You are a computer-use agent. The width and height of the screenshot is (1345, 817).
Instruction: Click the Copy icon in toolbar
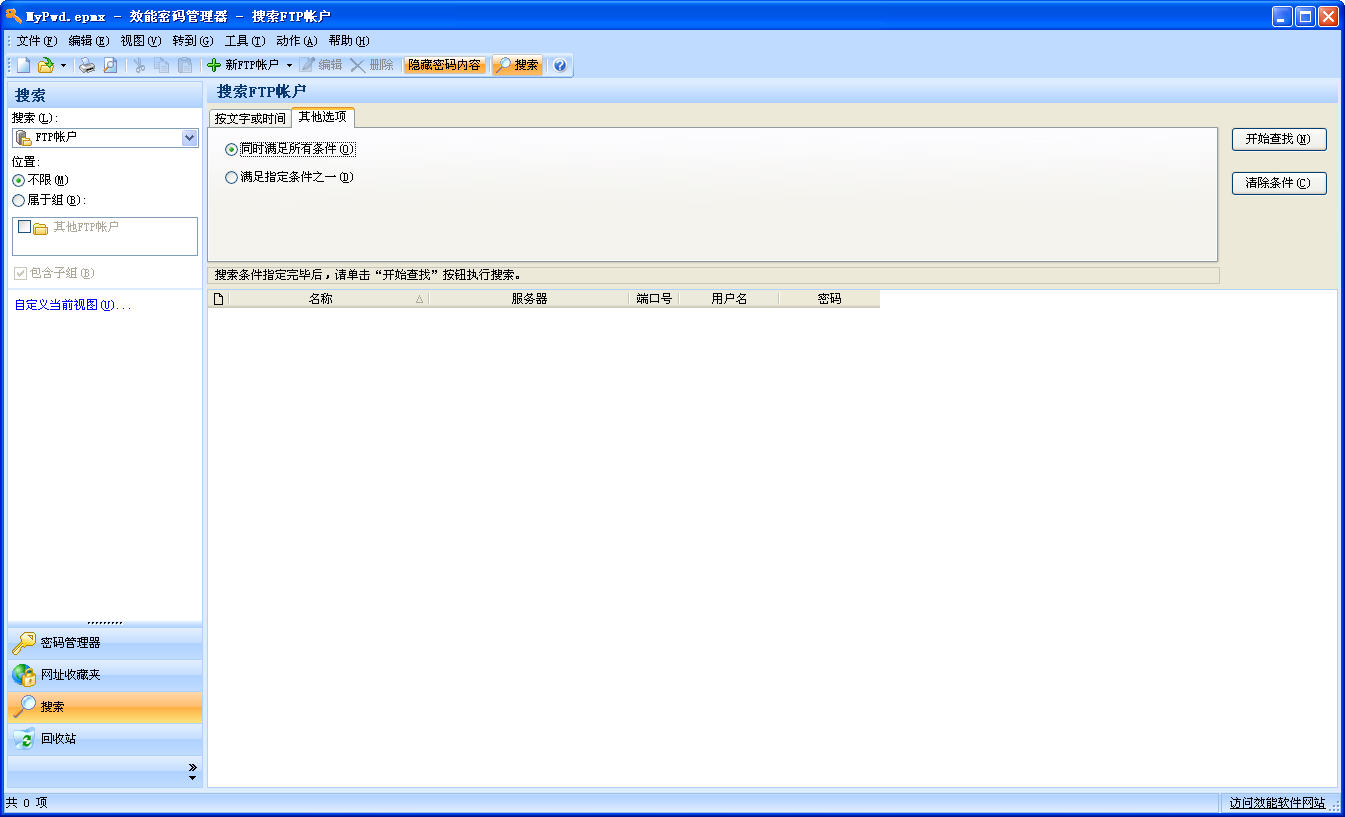click(x=162, y=65)
